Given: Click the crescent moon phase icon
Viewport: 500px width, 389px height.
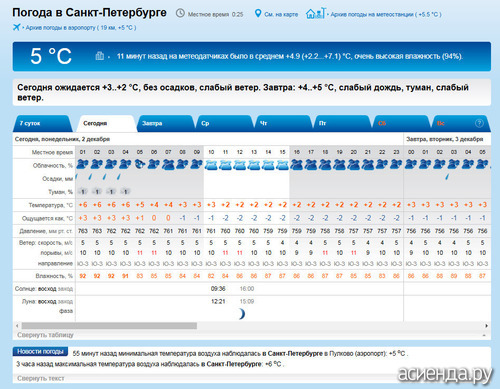Looking at the screenshot, I should point(242,314).
